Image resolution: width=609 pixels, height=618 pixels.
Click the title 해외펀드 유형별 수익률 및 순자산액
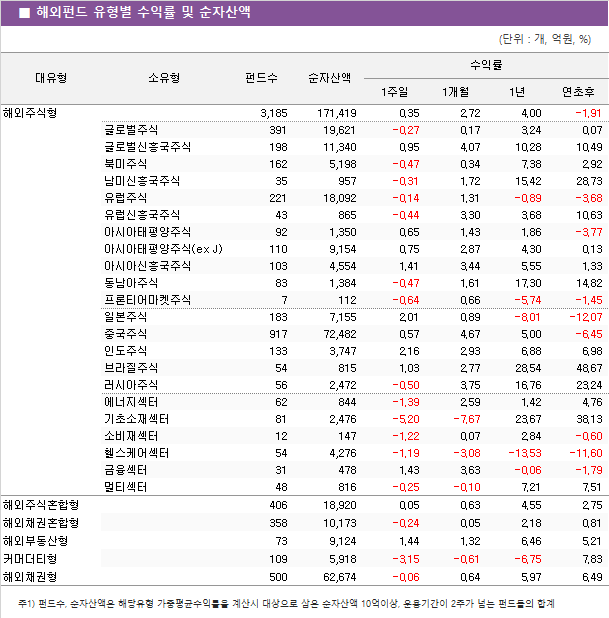point(143,12)
